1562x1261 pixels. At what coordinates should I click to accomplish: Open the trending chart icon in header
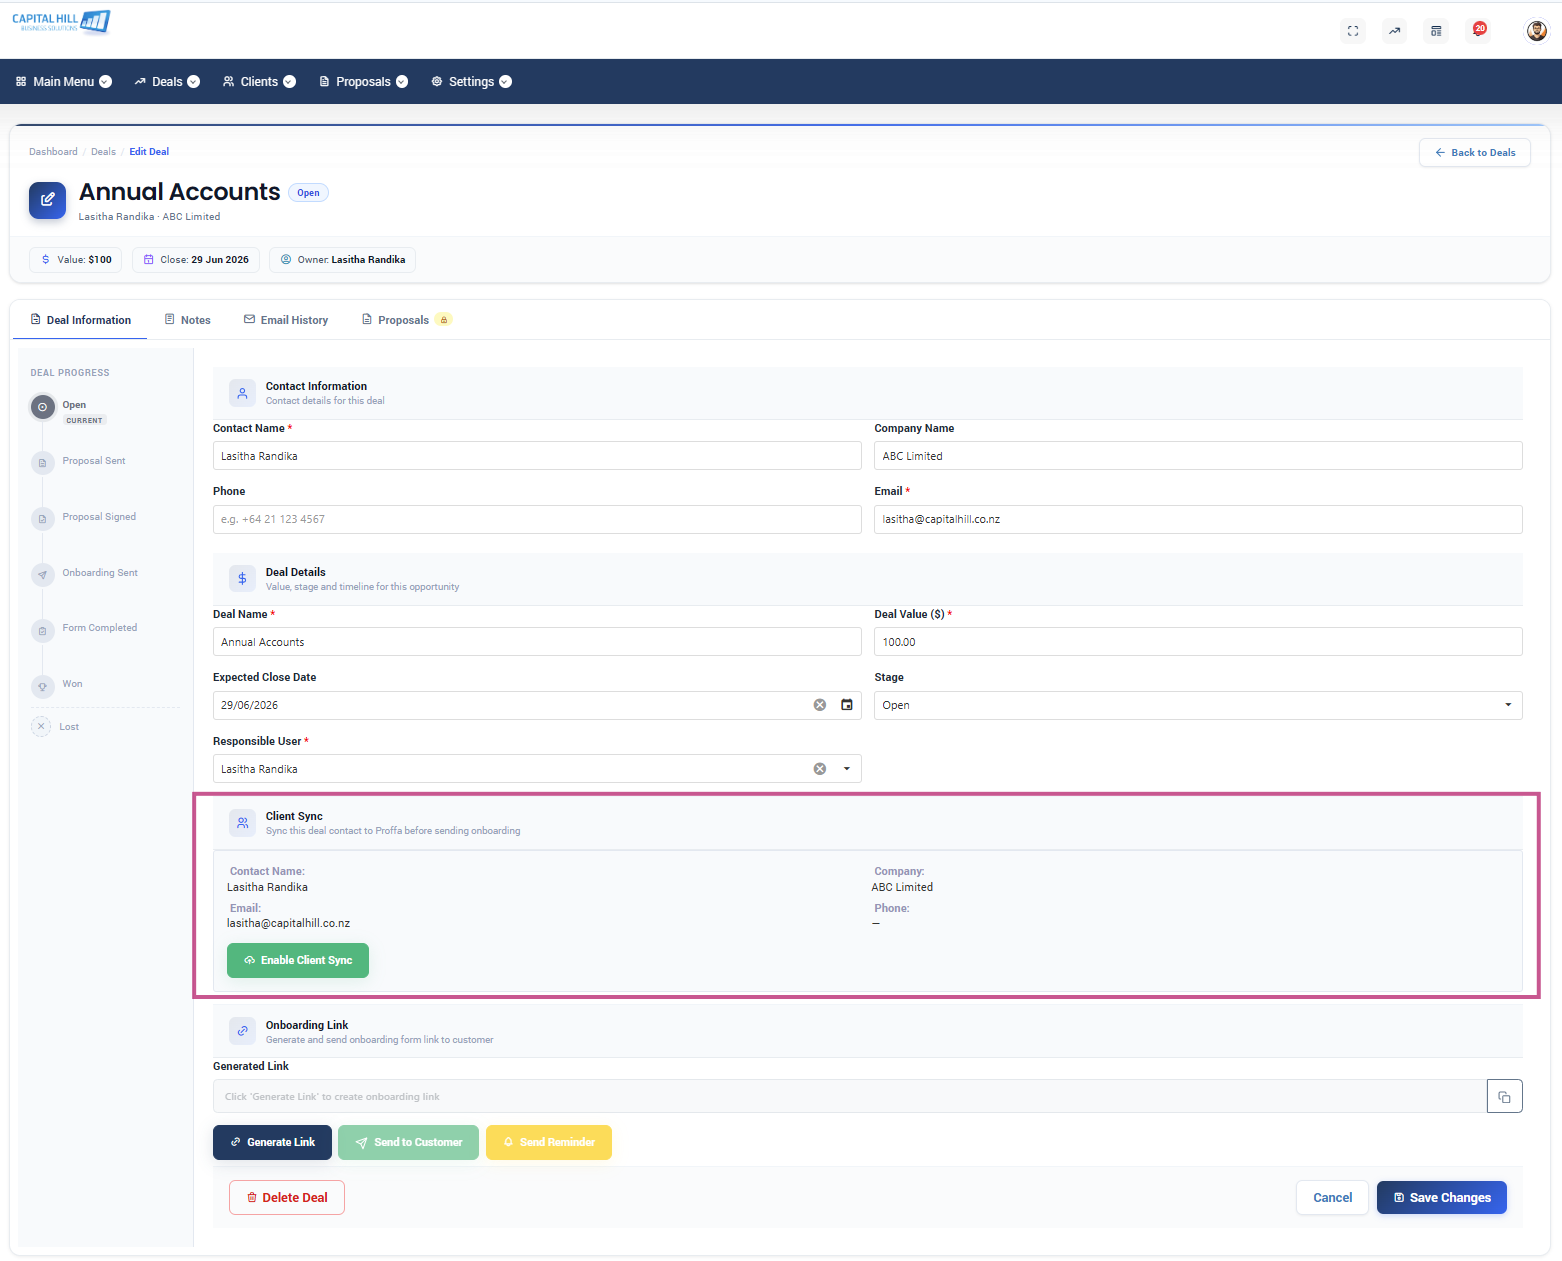pyautogui.click(x=1394, y=31)
